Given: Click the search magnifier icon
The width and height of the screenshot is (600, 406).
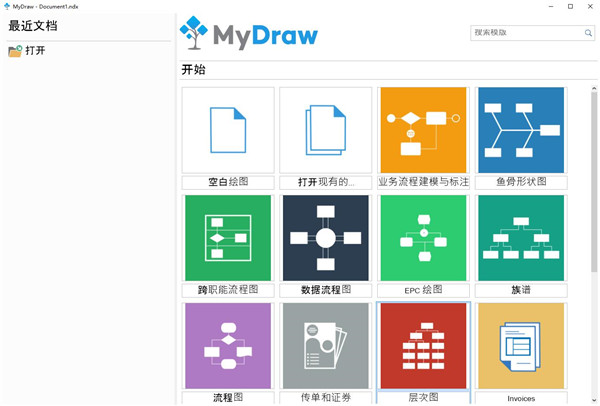Looking at the screenshot, I should (x=588, y=33).
